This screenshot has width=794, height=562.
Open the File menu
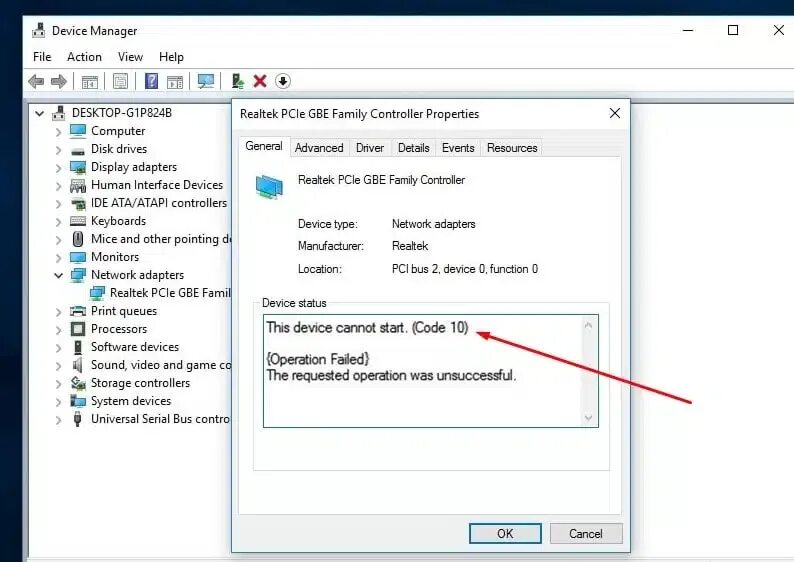(x=42, y=57)
